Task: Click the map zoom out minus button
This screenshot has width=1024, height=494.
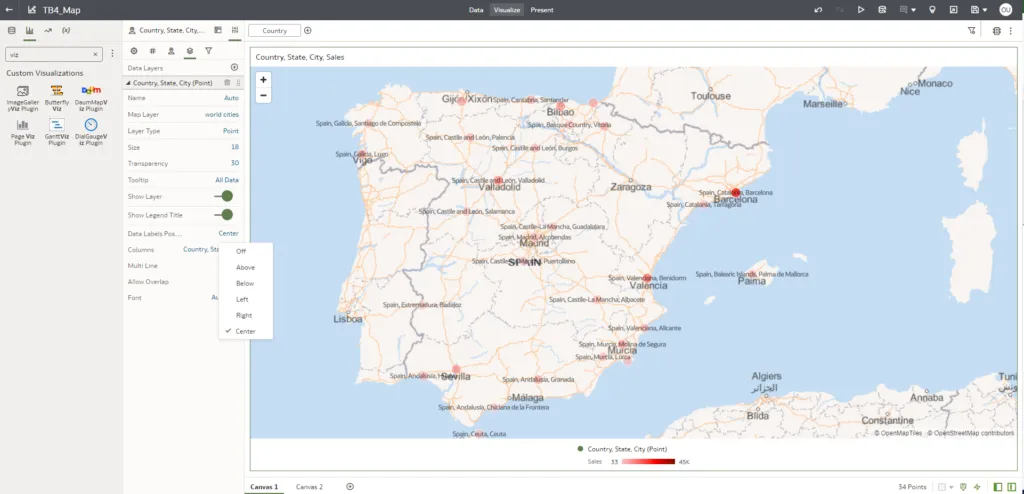Action: [x=263, y=95]
